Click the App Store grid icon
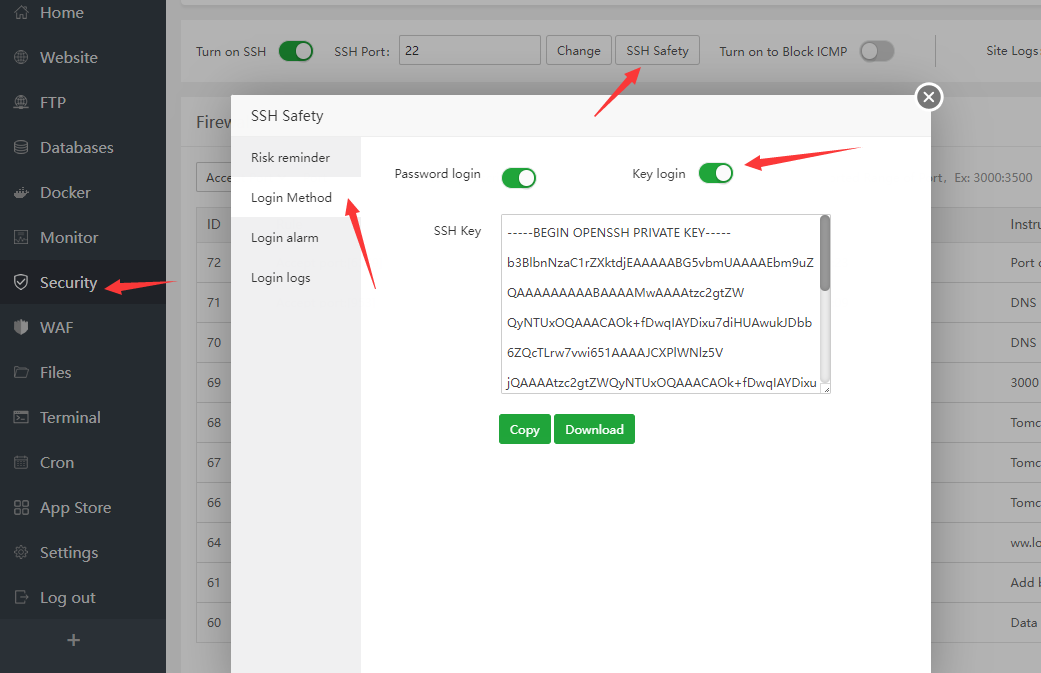This screenshot has width=1041, height=673. tap(21, 508)
